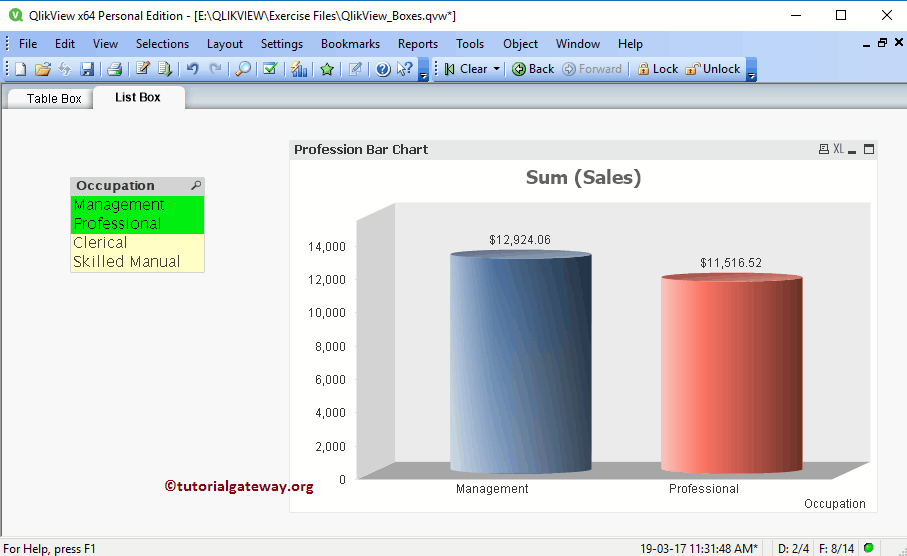Click the Management axis label

point(492,489)
